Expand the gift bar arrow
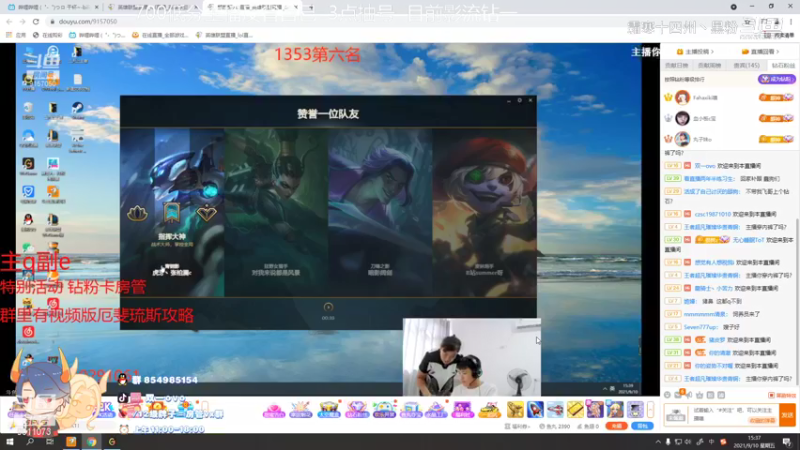800x450 pixels. [x=650, y=409]
